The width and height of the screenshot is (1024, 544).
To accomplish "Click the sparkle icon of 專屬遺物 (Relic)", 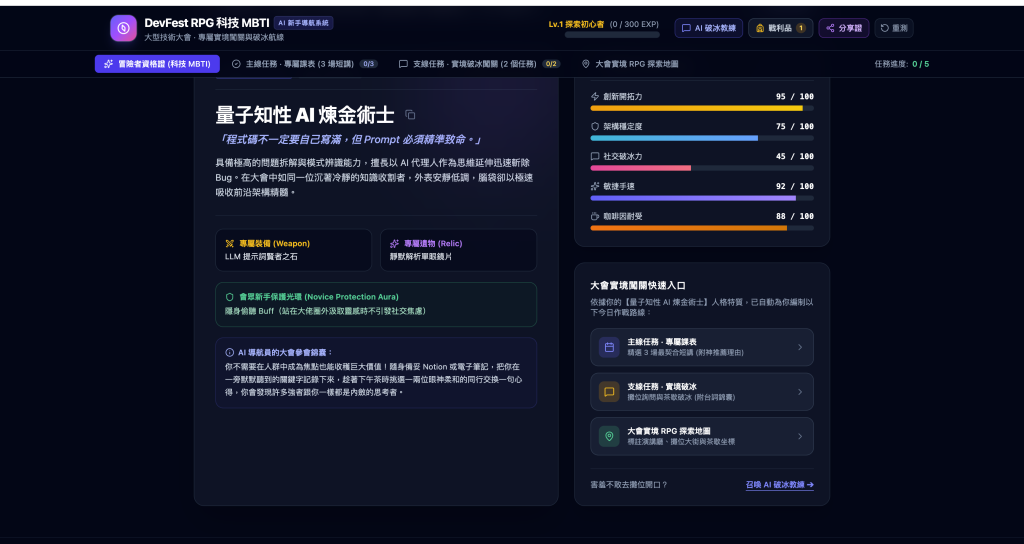I will pyautogui.click(x=394, y=244).
